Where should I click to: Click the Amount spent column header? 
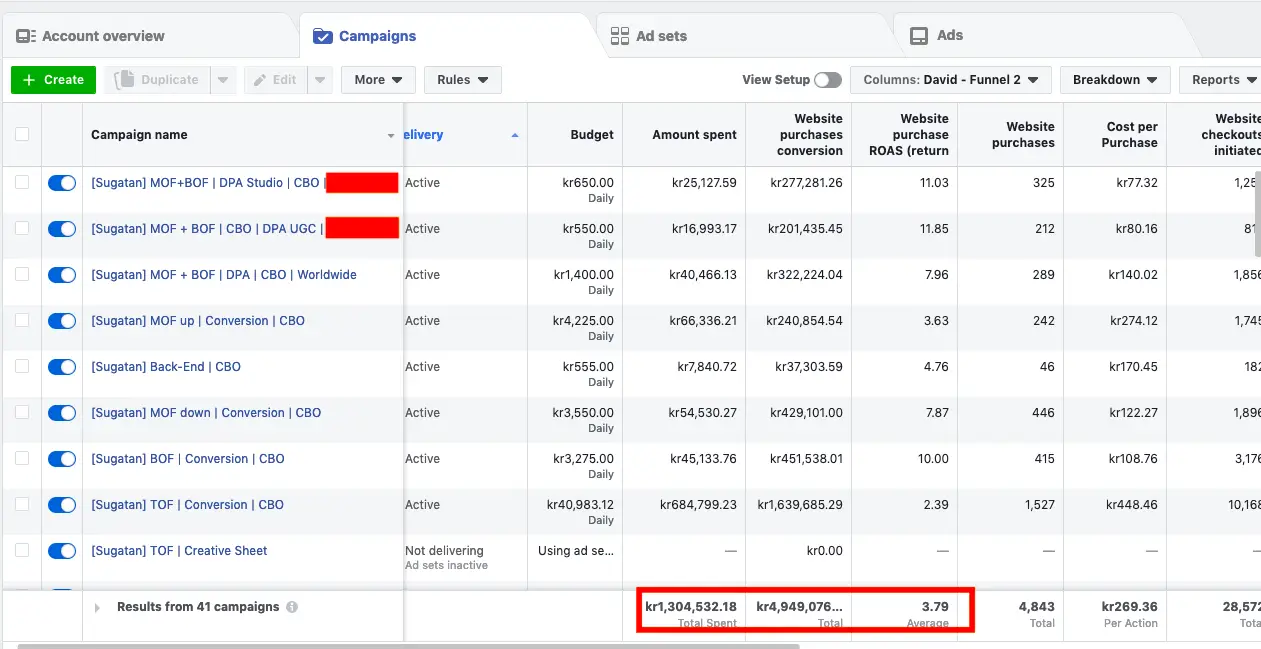pyautogui.click(x=694, y=135)
